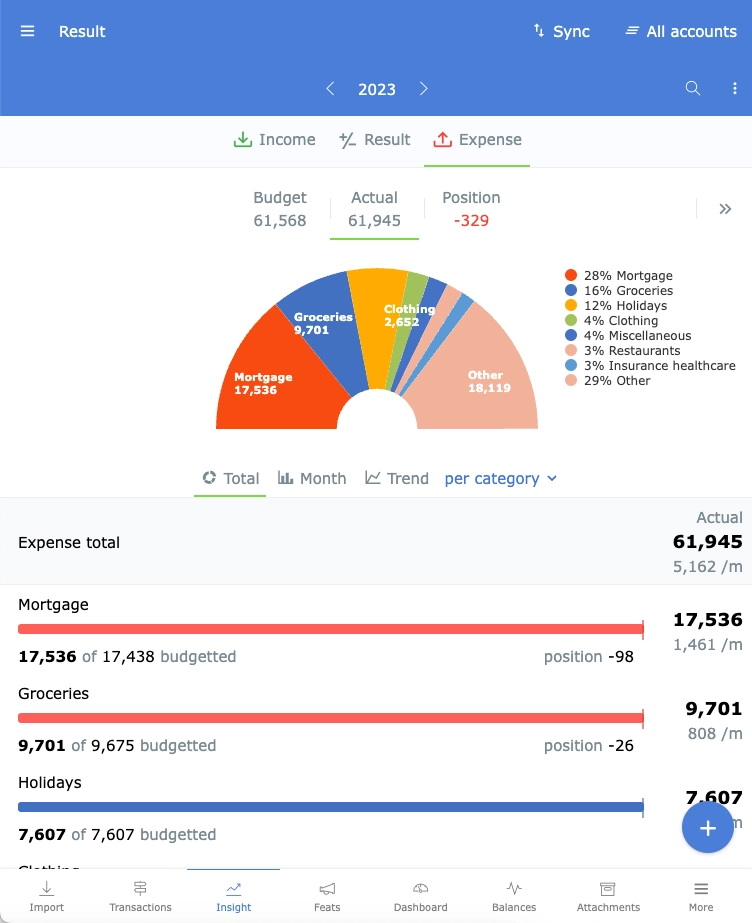
Task: Go to previous year with left chevron
Action: pos(330,89)
